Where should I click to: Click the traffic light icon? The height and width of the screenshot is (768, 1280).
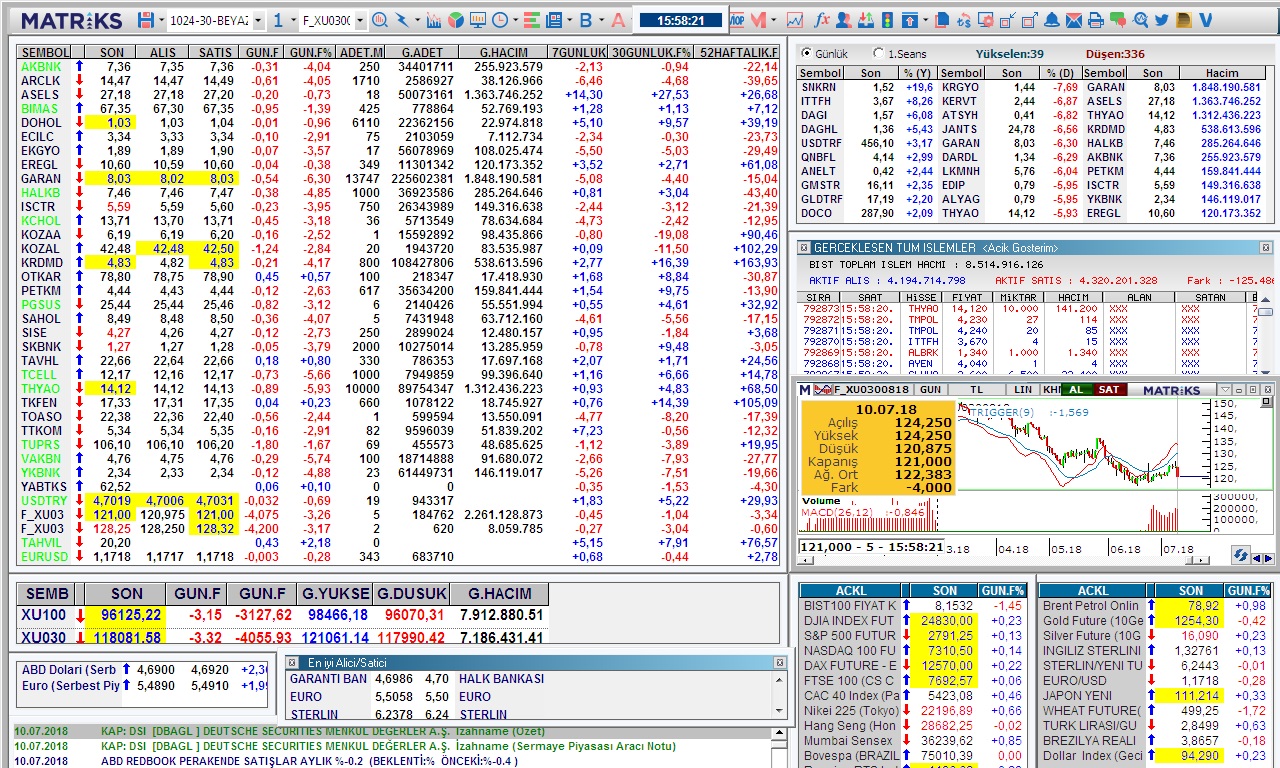point(886,20)
